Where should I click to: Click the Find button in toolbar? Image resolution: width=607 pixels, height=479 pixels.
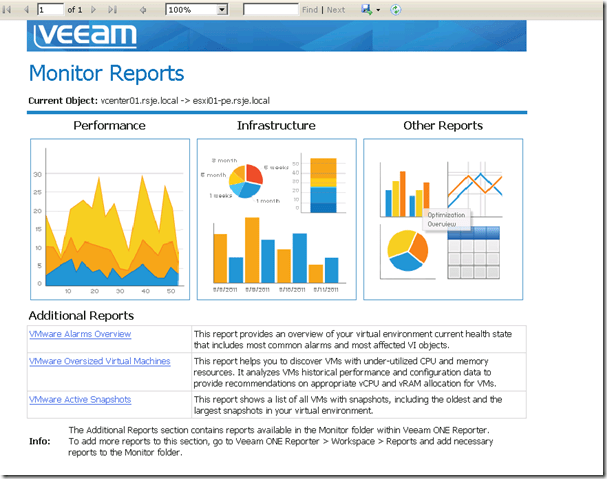tap(310, 9)
